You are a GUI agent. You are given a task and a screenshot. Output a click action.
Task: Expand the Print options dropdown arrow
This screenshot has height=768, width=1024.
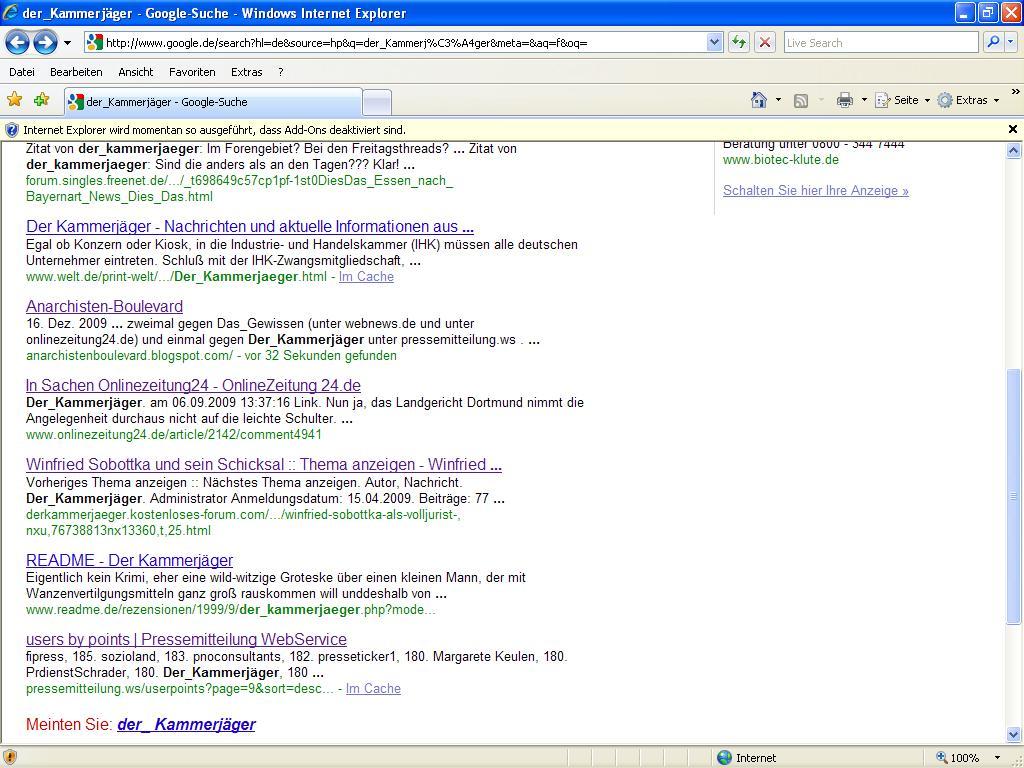coord(864,100)
